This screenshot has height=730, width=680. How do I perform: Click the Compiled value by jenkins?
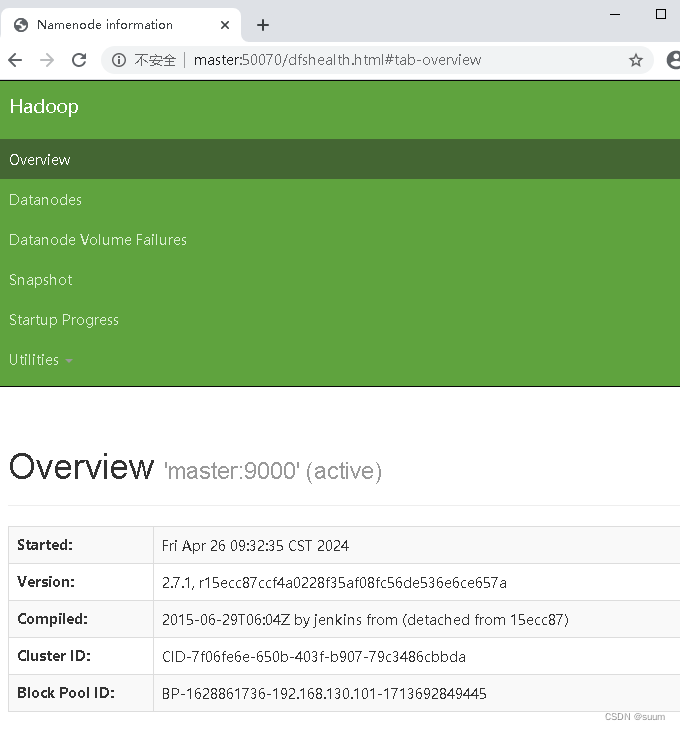[365, 620]
